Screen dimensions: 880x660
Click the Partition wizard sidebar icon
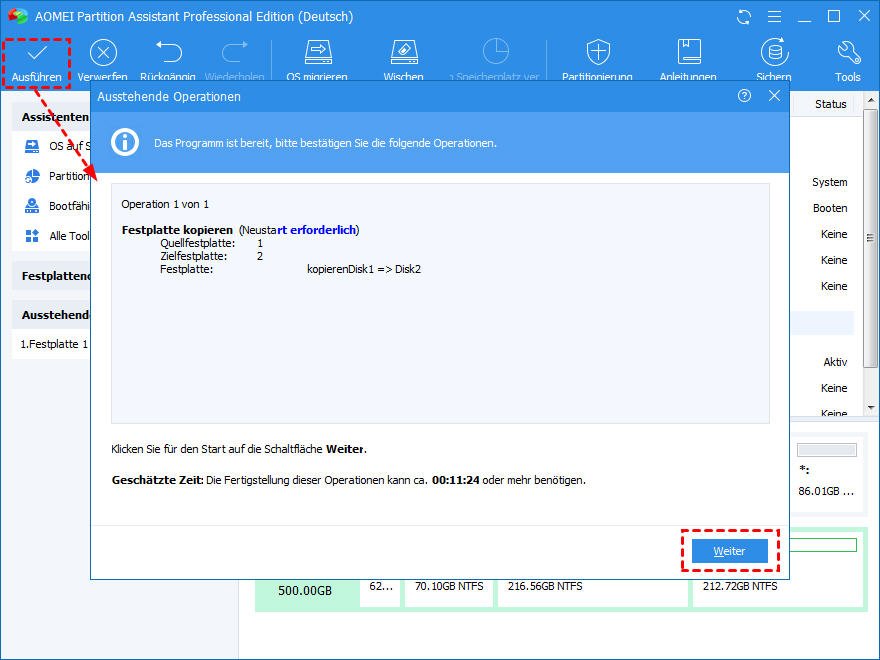pos(32,176)
